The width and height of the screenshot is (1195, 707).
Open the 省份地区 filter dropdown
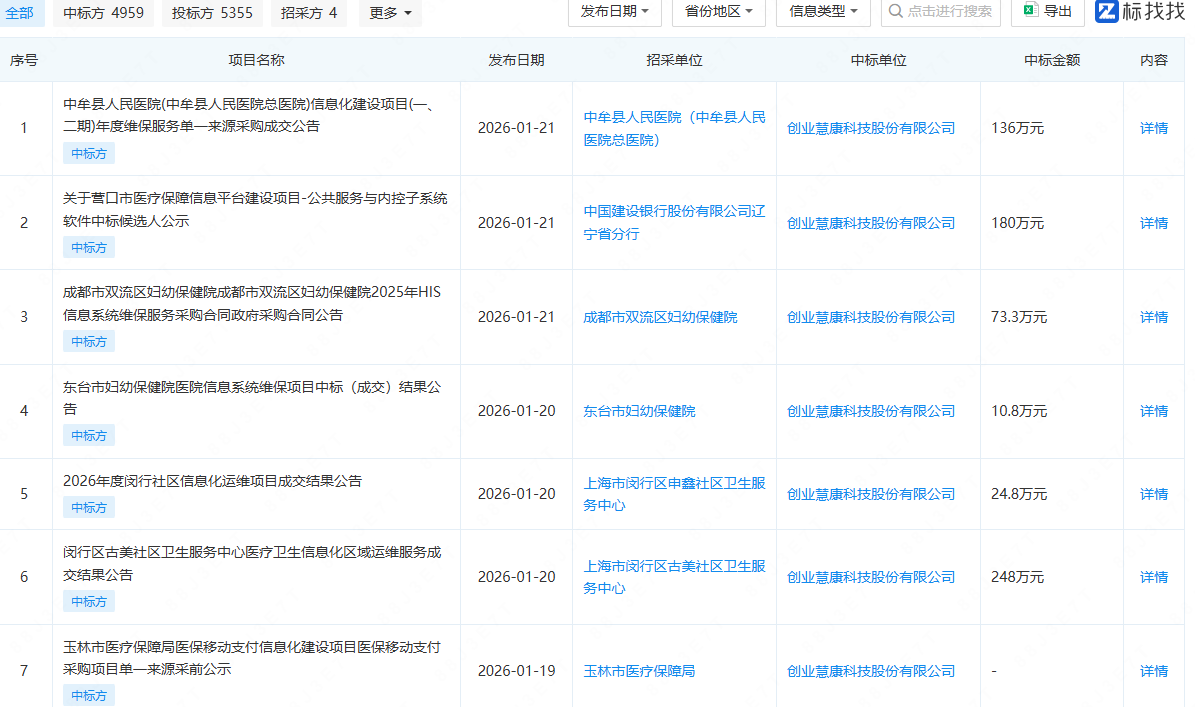[x=718, y=11]
